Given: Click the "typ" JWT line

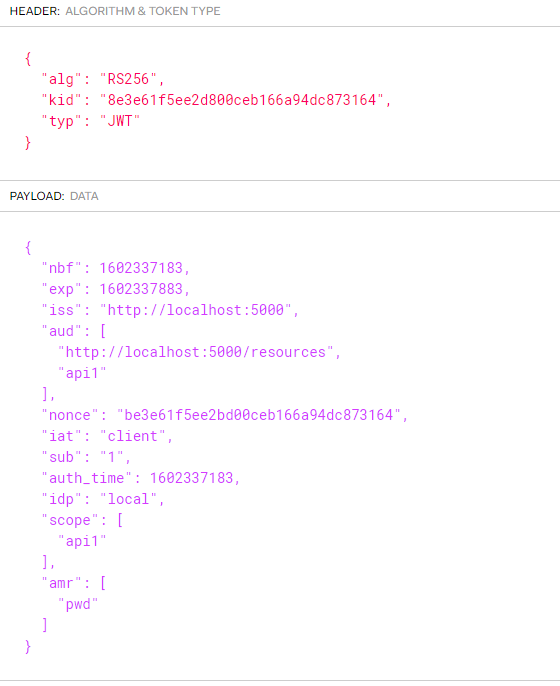Looking at the screenshot, I should point(91,121).
